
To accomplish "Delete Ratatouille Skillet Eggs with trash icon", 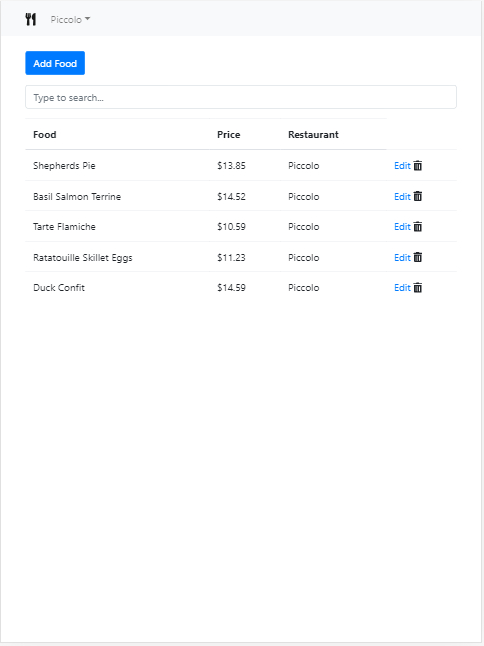I will pos(418,257).
